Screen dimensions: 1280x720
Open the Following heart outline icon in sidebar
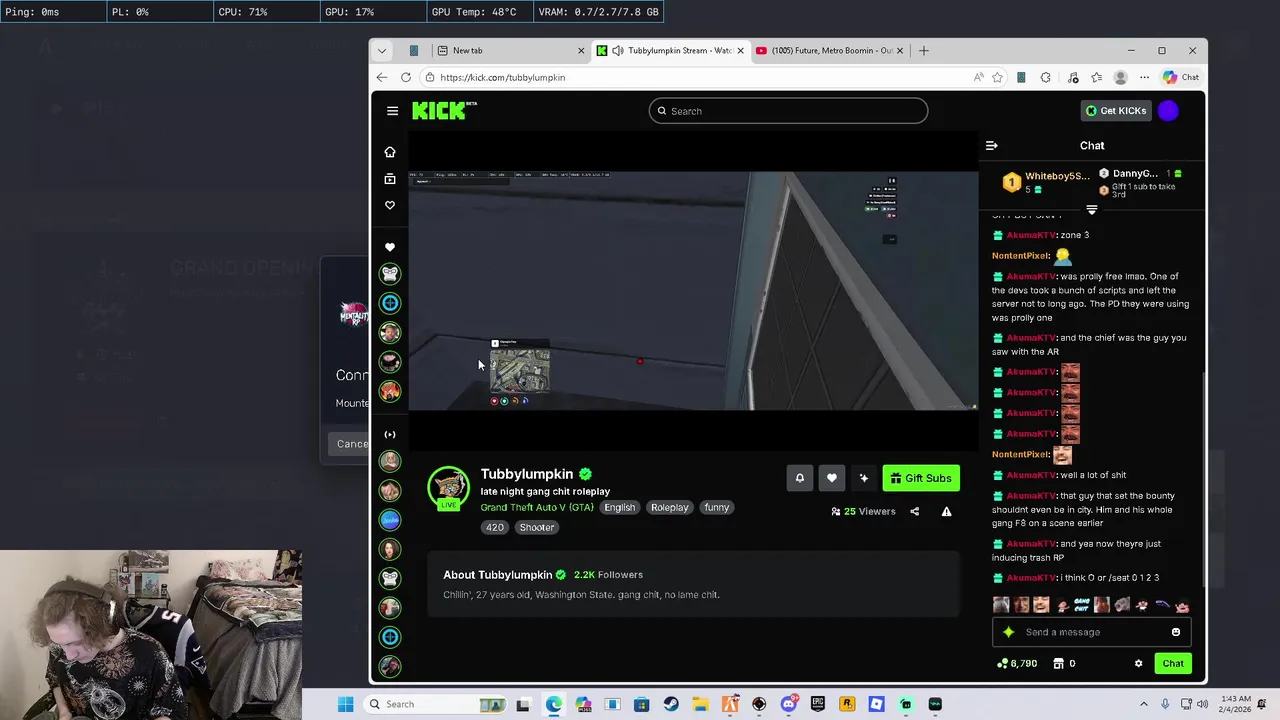390,205
